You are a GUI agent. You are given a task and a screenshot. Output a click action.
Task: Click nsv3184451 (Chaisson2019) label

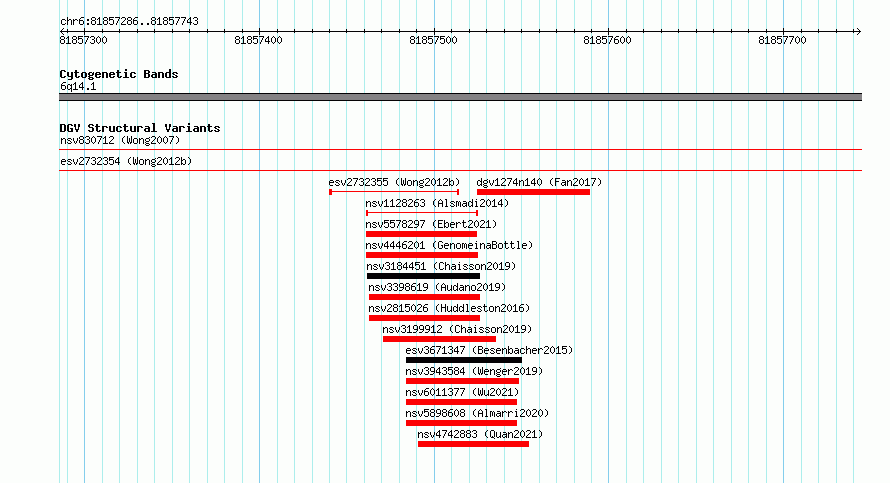441,266
